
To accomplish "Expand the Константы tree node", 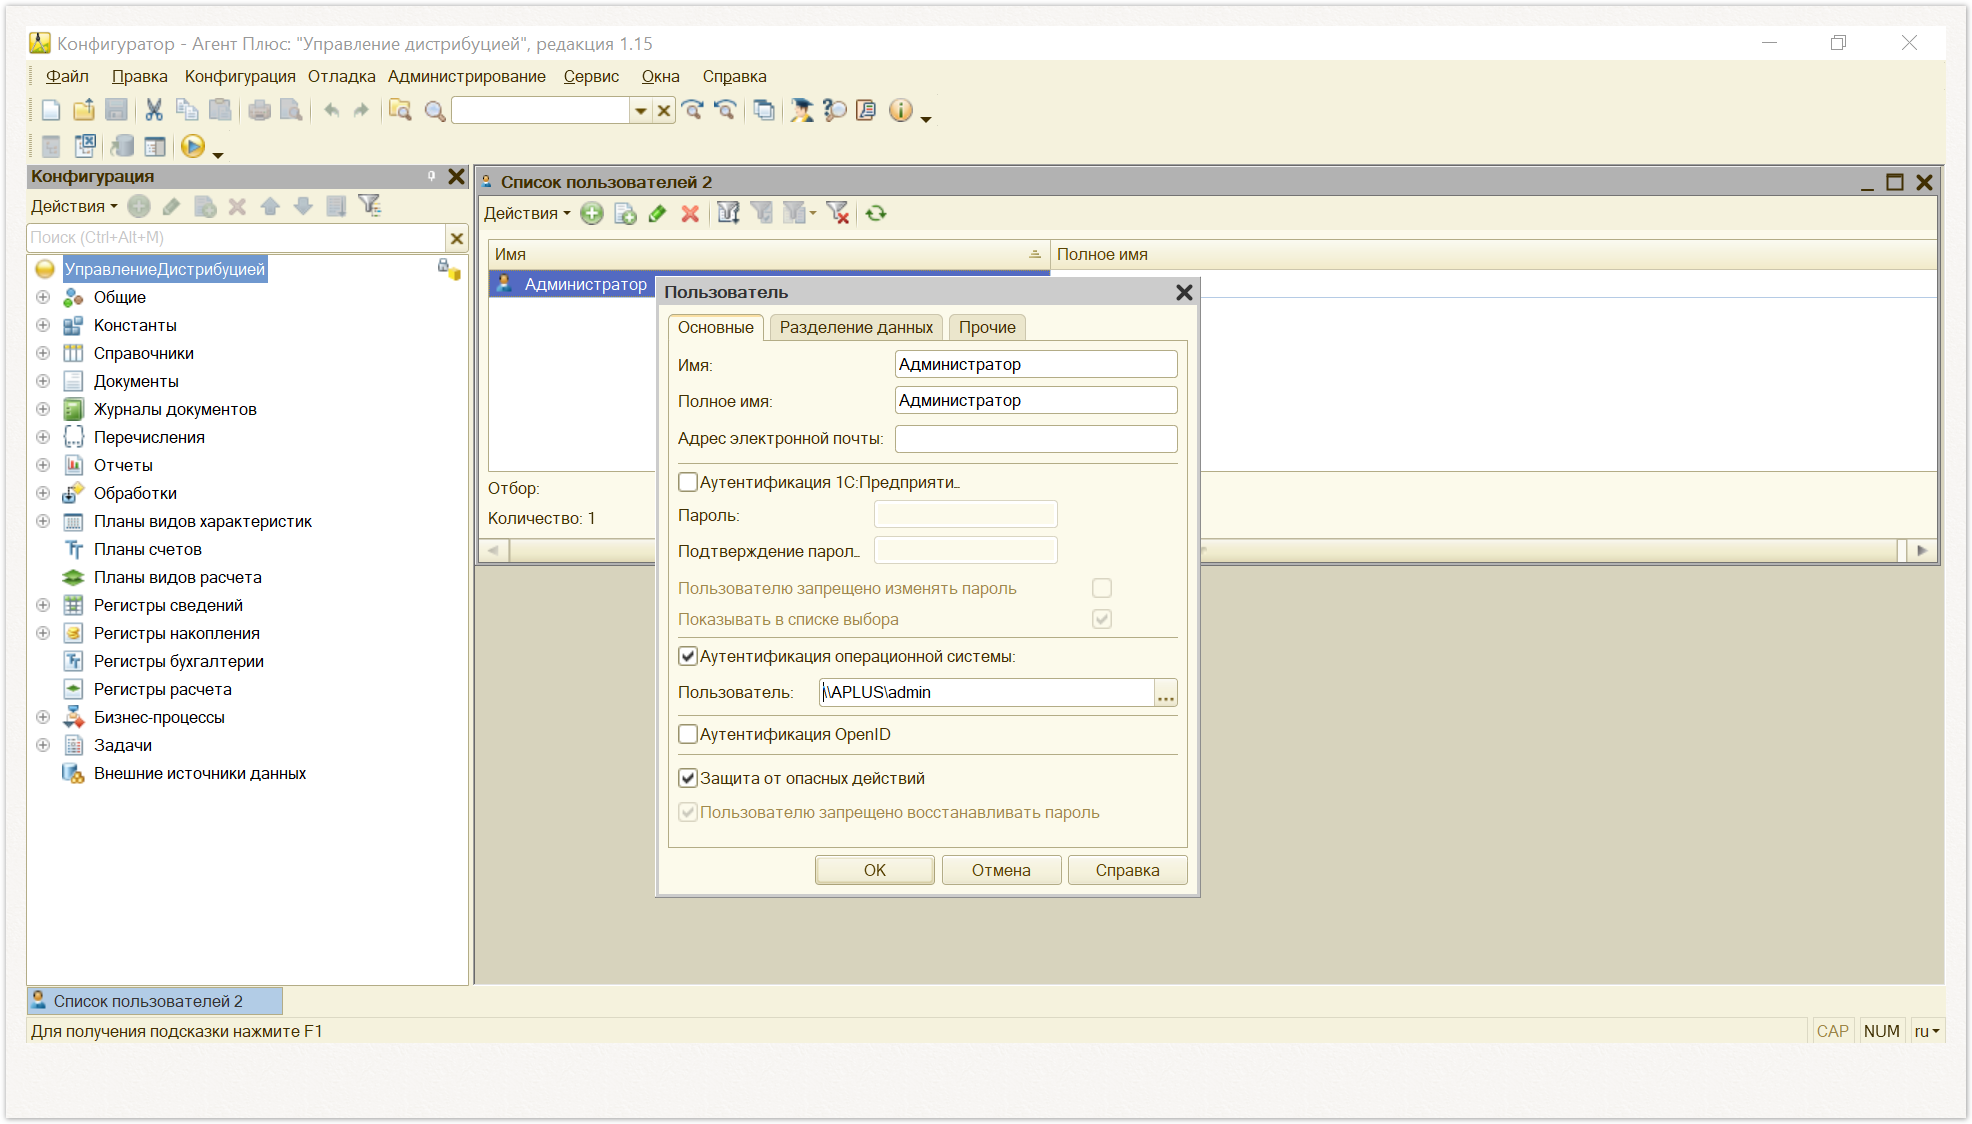I will pos(43,325).
